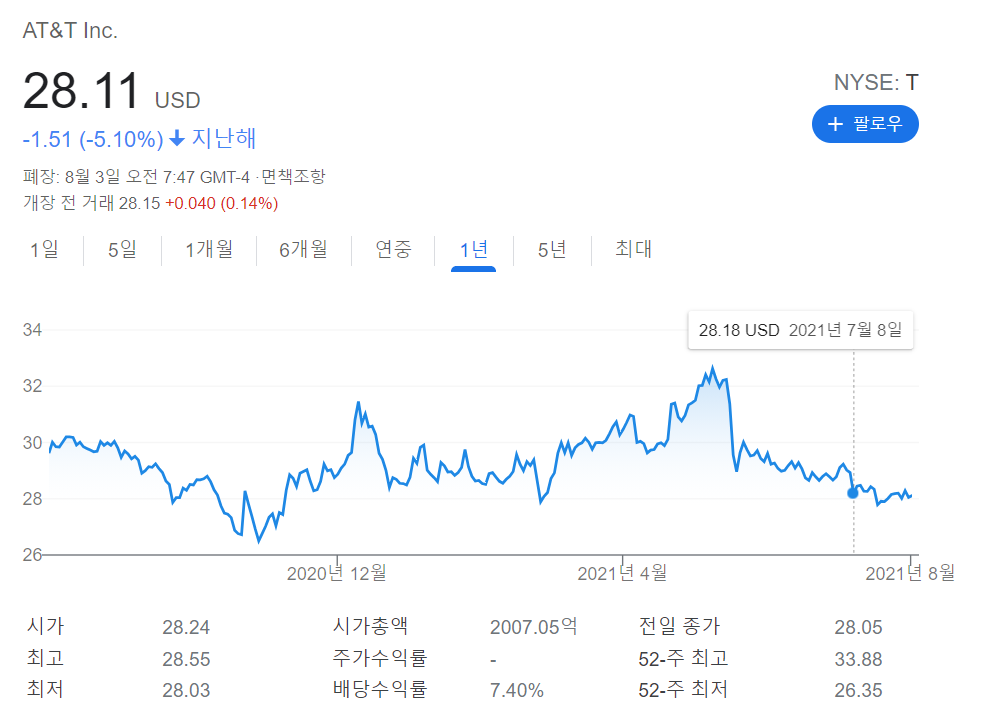Screen dimensions: 1003x725
Task: Click the 최고 value 28.55
Action: pos(186,659)
